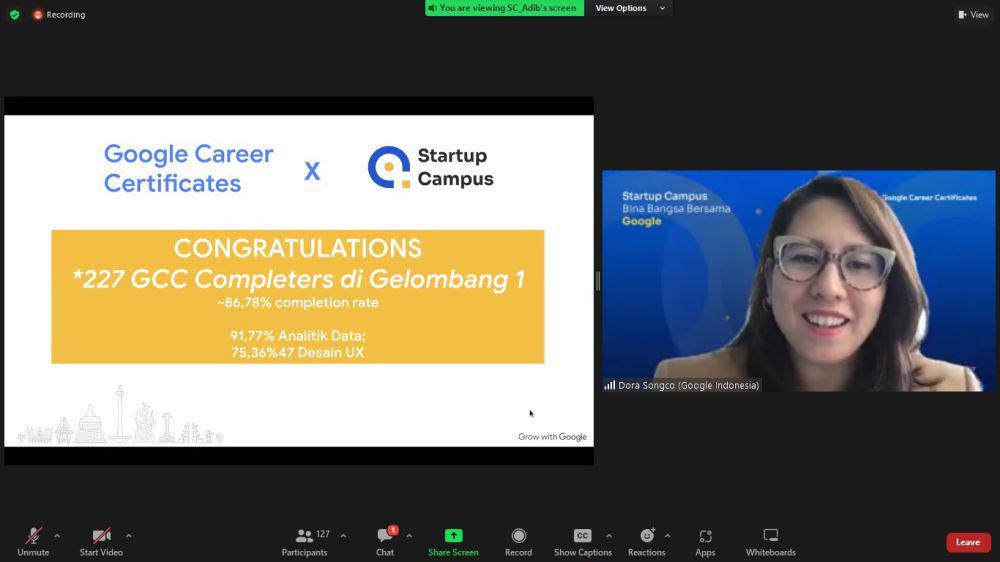Screen dimensions: 1000x562
Task: Click the 'You are viewing SC_Adib's screen' banner
Action: (x=504, y=8)
